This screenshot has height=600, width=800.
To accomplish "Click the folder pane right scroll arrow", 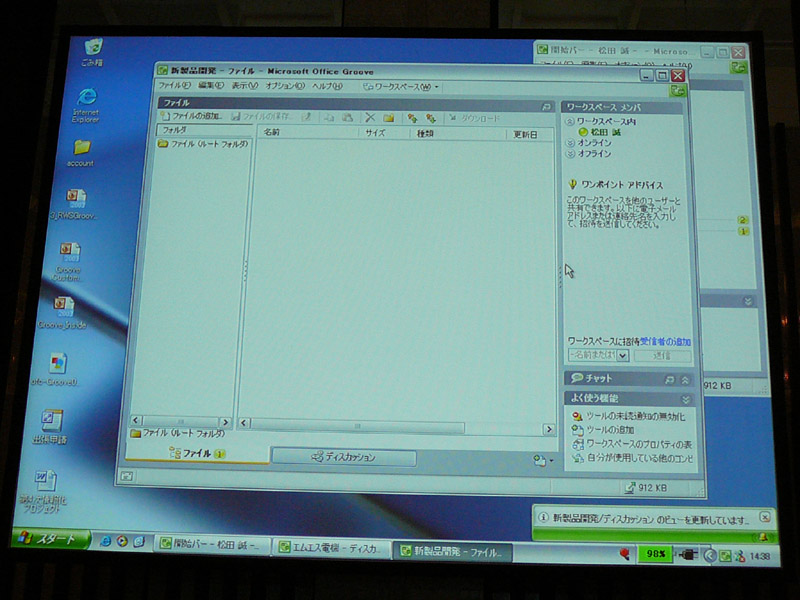I will [225, 422].
